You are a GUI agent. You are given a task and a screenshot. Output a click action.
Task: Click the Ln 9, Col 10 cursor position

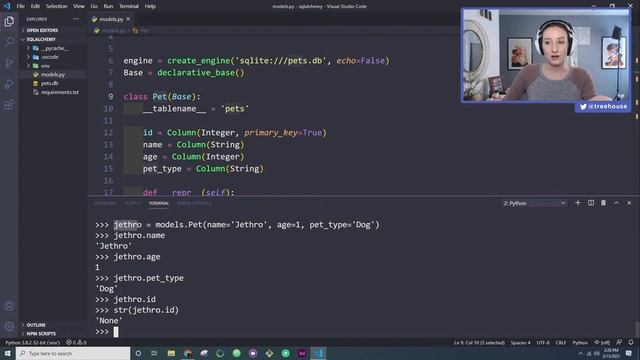479,342
